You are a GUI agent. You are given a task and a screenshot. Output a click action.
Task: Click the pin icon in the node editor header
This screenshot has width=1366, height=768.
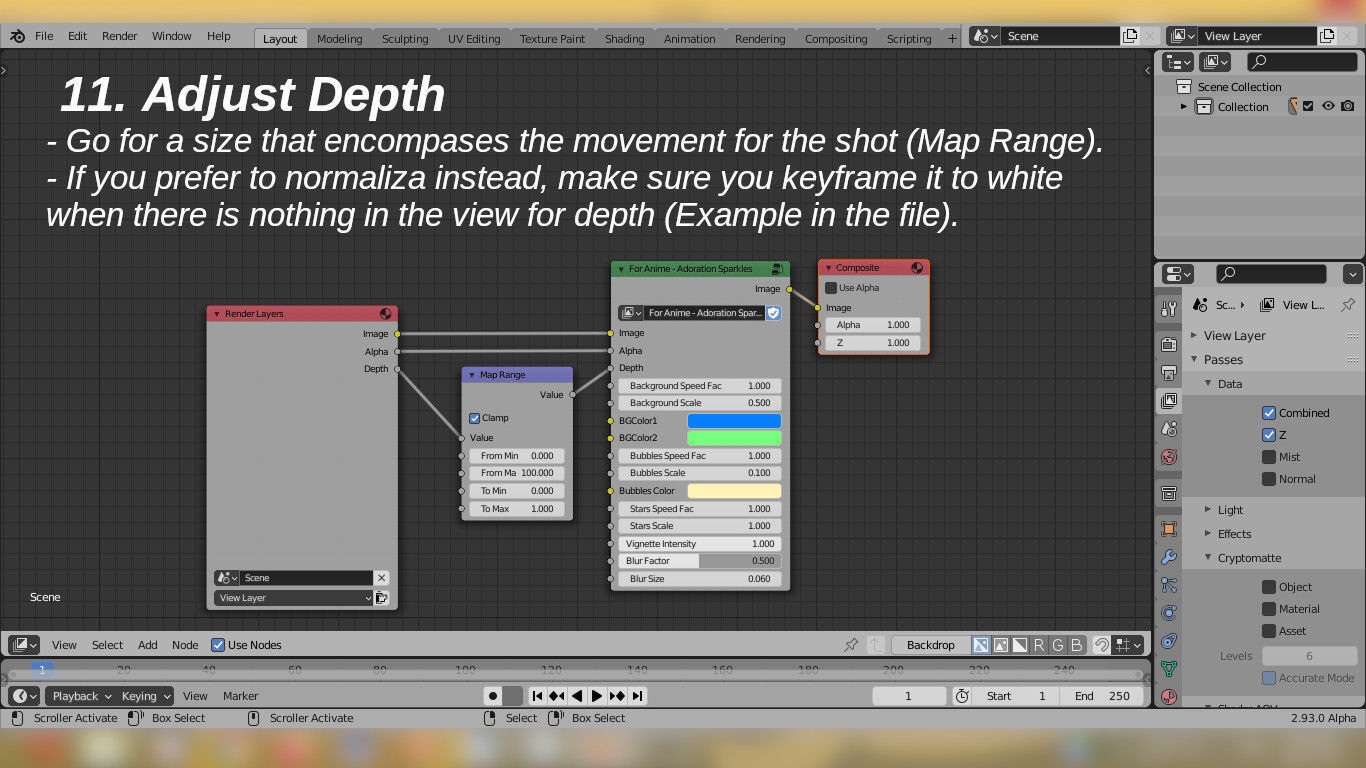tap(851, 645)
